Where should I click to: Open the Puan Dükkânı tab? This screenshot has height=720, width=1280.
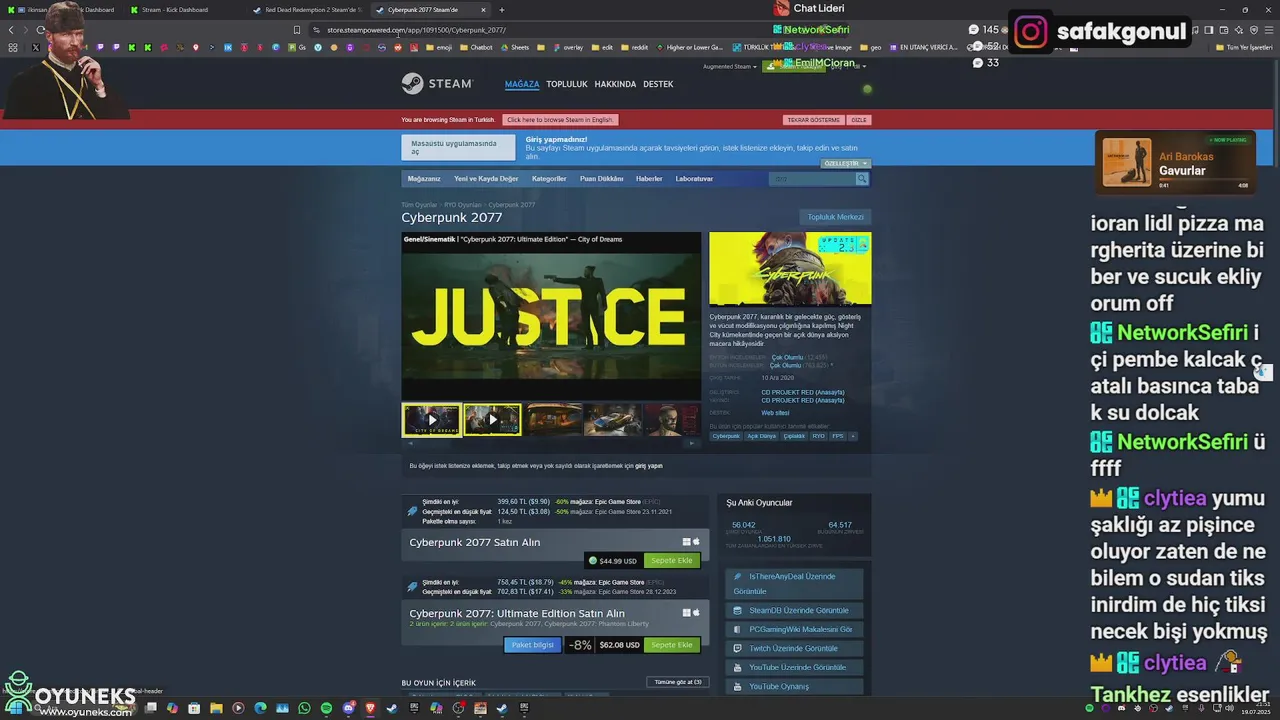pos(602,179)
